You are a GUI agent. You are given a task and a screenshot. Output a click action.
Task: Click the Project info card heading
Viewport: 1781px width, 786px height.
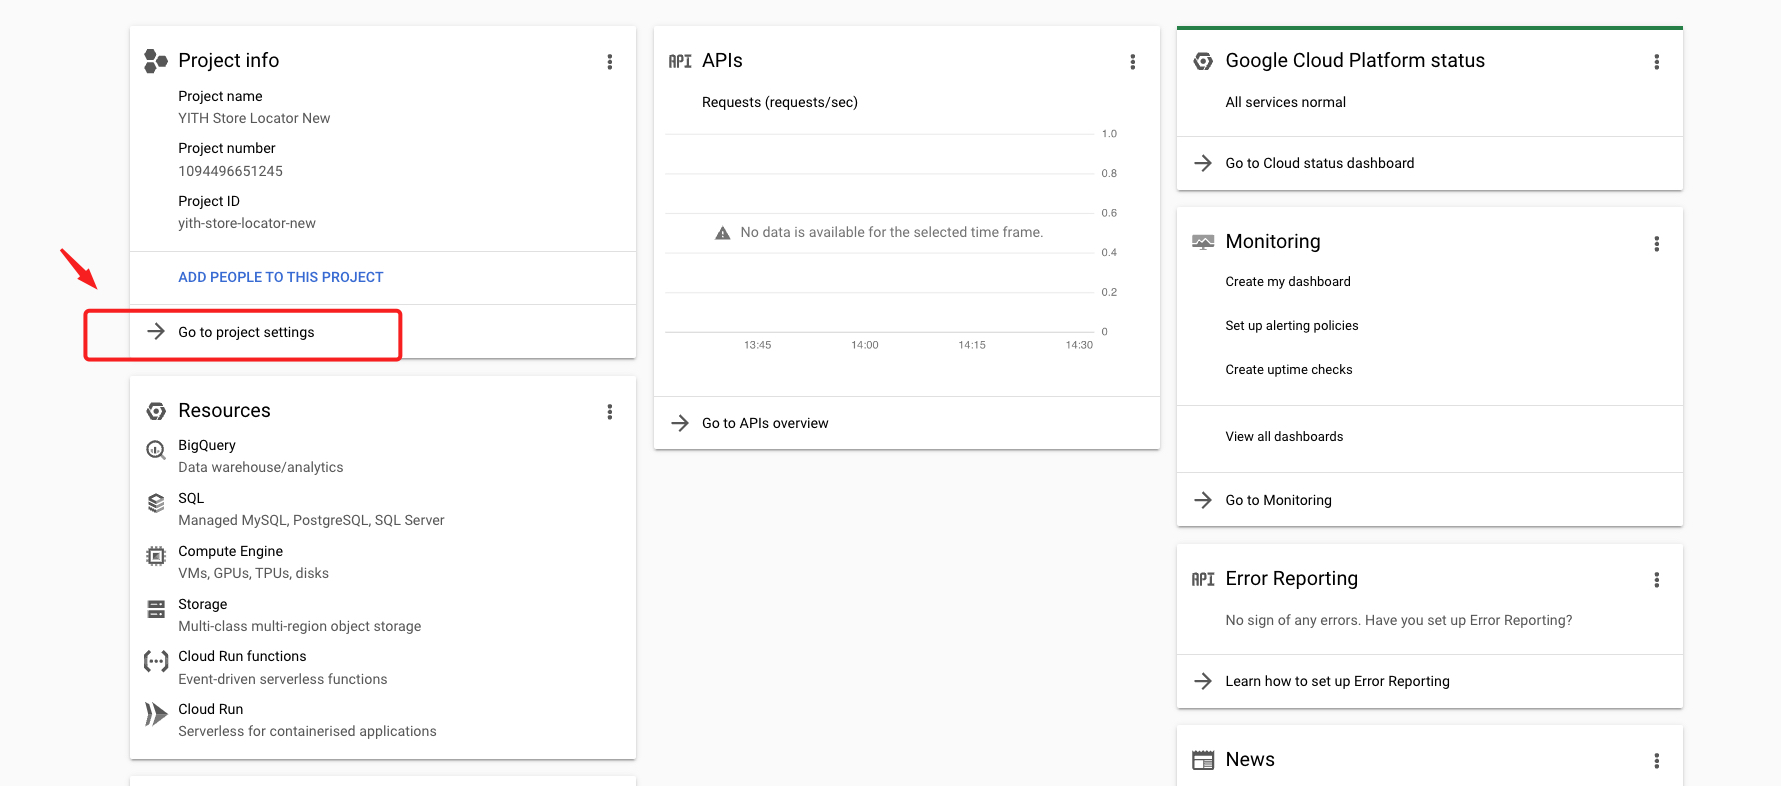pyautogui.click(x=228, y=60)
